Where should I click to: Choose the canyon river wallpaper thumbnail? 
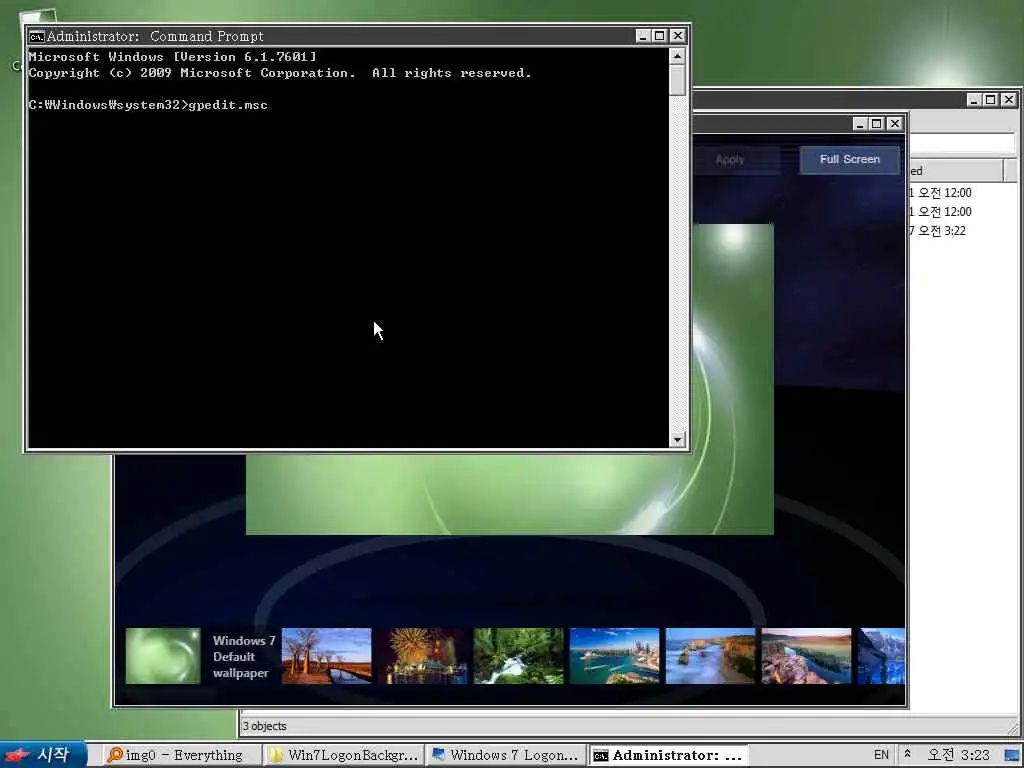(x=807, y=656)
